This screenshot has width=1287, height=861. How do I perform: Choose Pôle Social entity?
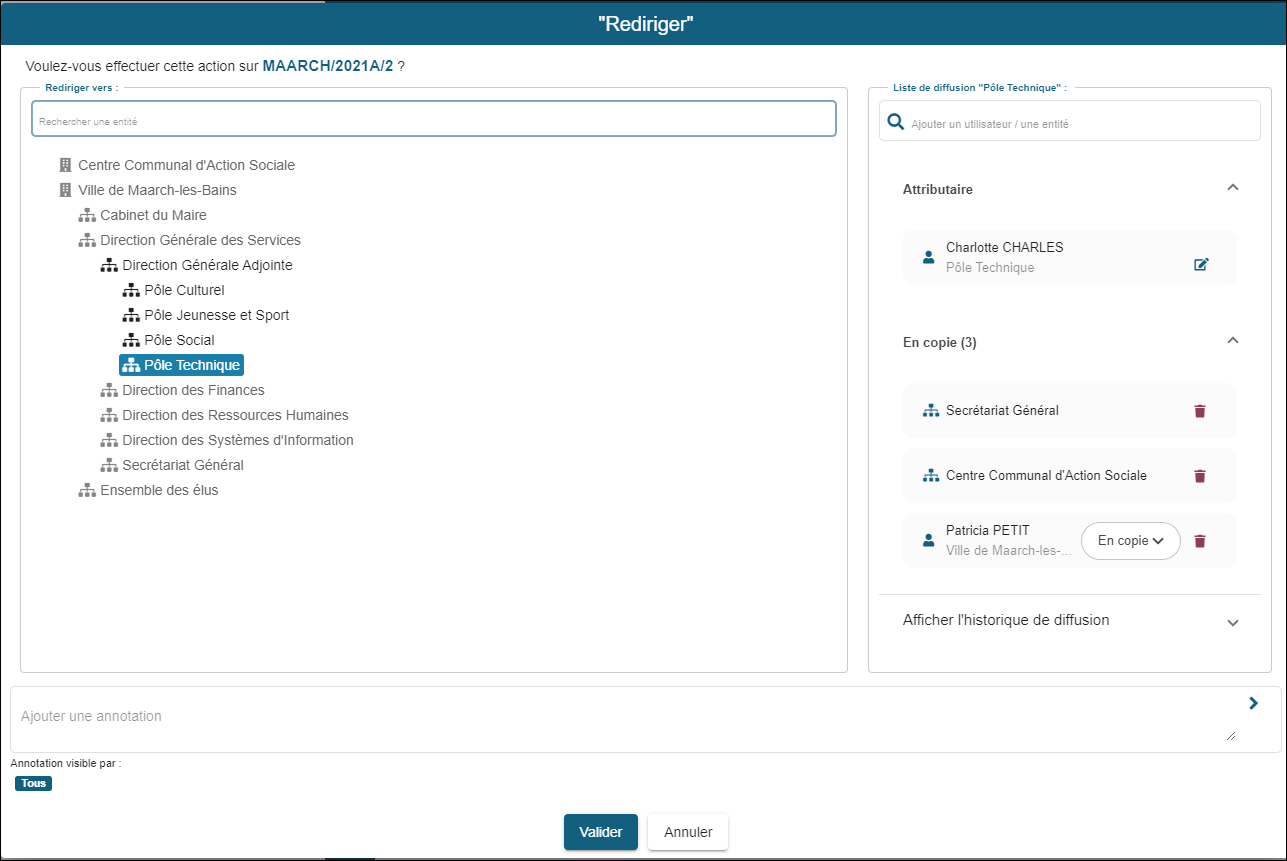pos(180,340)
